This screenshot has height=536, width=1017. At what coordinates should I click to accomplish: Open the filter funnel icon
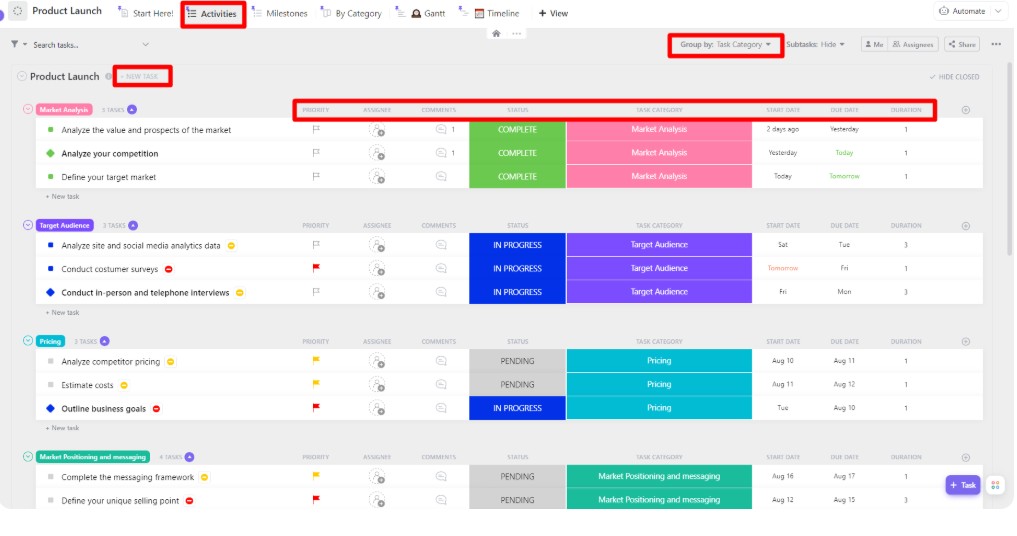coord(14,44)
